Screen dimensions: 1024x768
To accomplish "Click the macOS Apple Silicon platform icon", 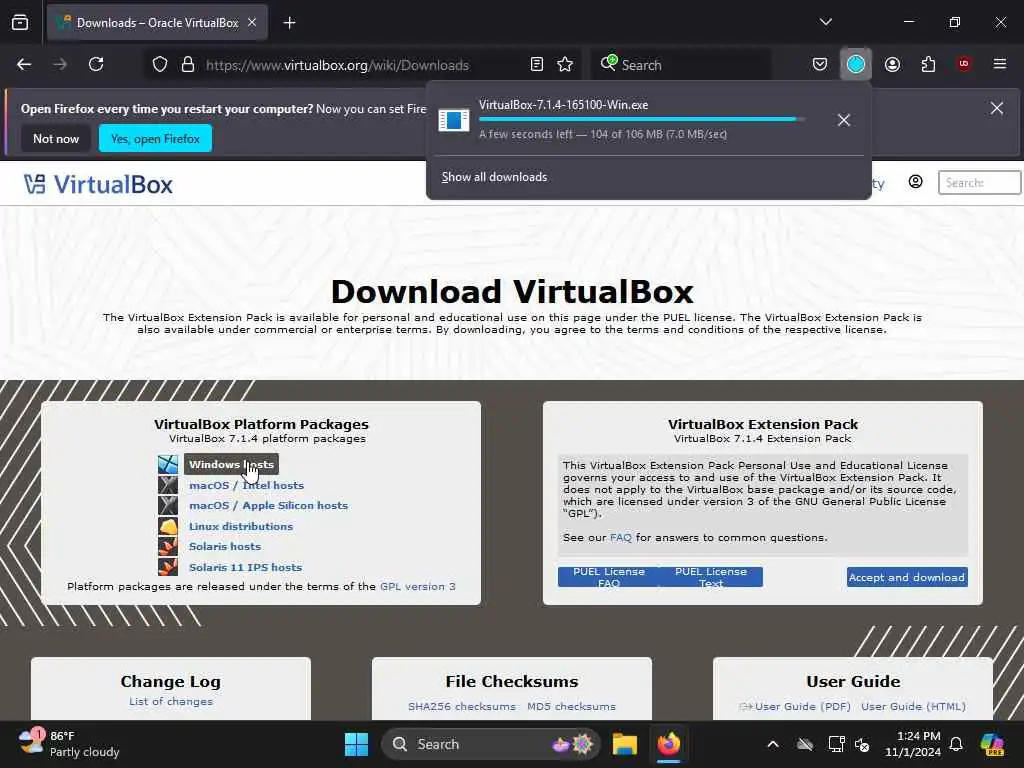I will point(168,505).
